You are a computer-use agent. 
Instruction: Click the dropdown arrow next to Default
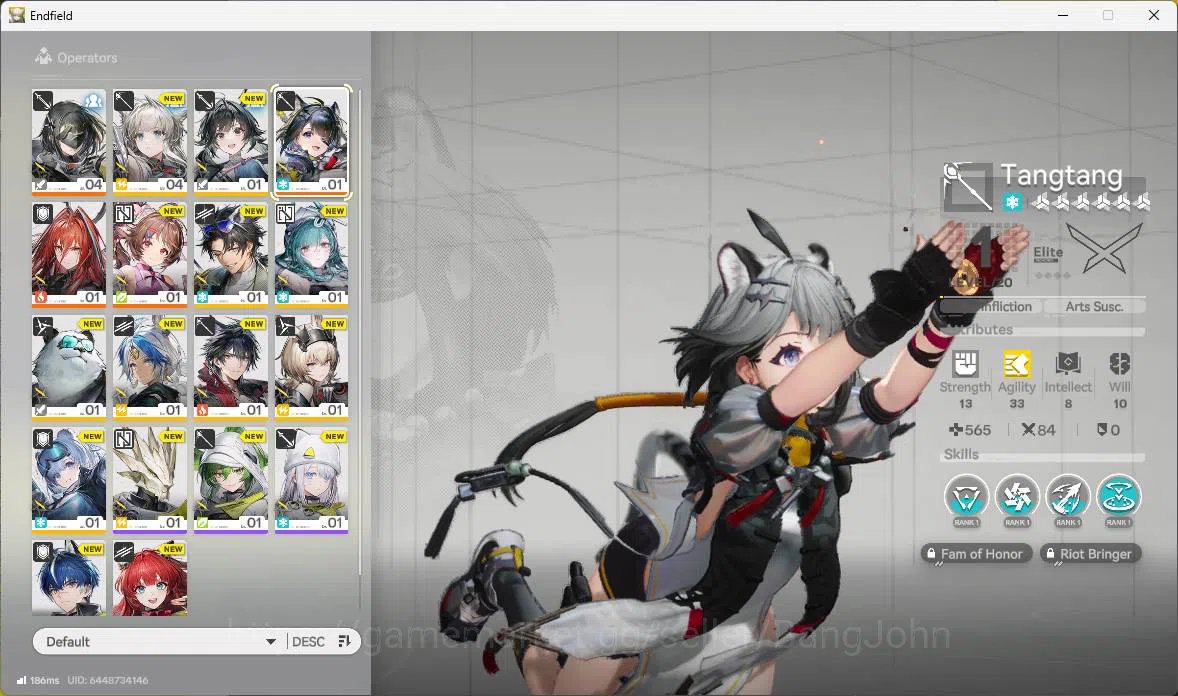click(270, 642)
